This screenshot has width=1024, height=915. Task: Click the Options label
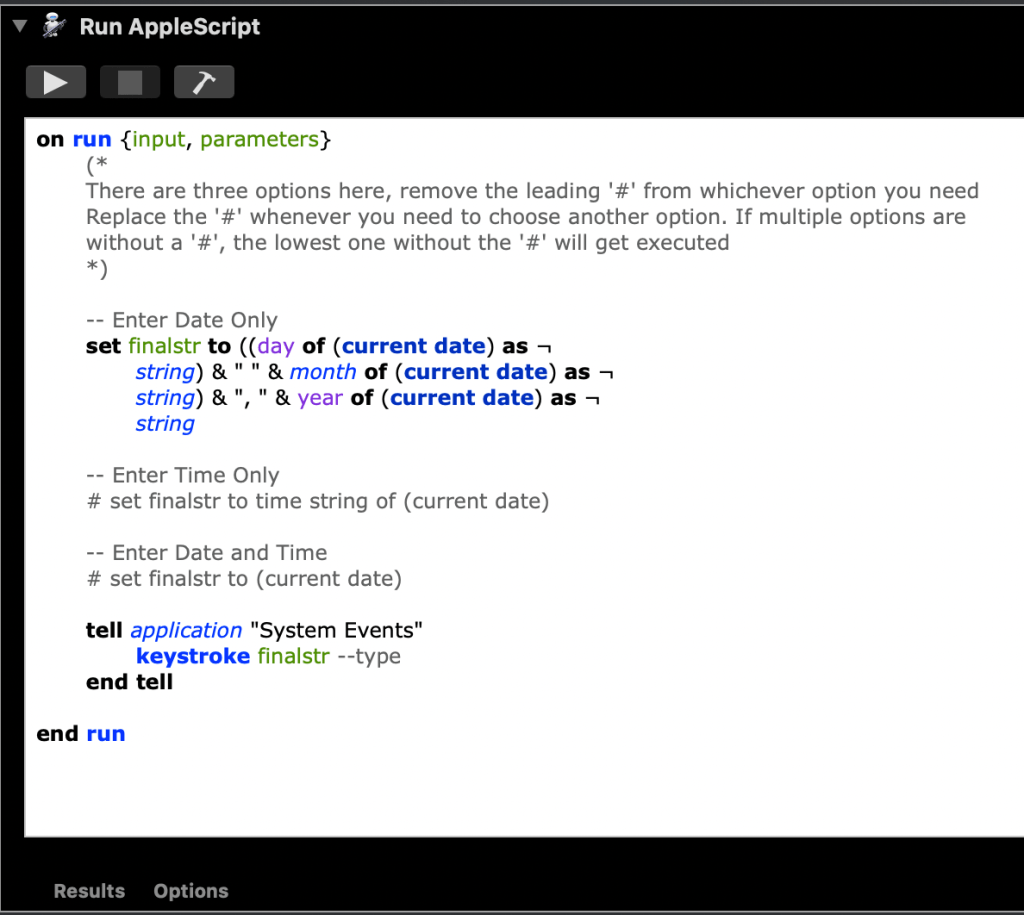(x=190, y=891)
